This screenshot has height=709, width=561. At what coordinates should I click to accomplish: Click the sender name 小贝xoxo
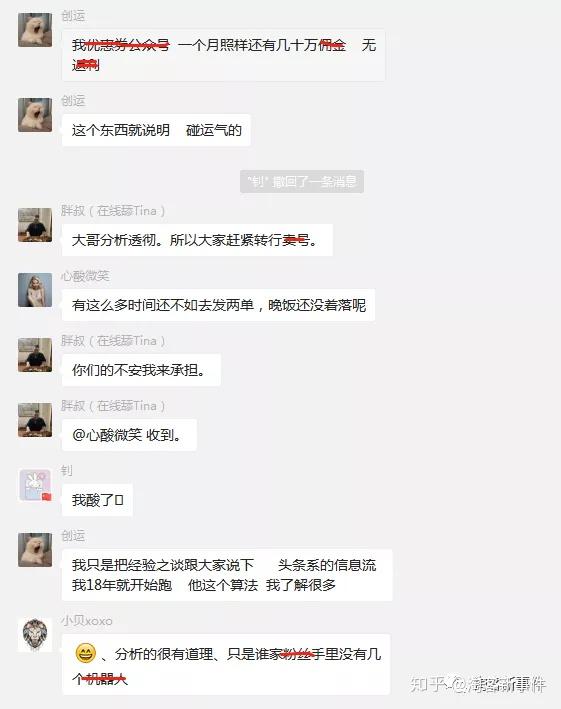pos(87,621)
